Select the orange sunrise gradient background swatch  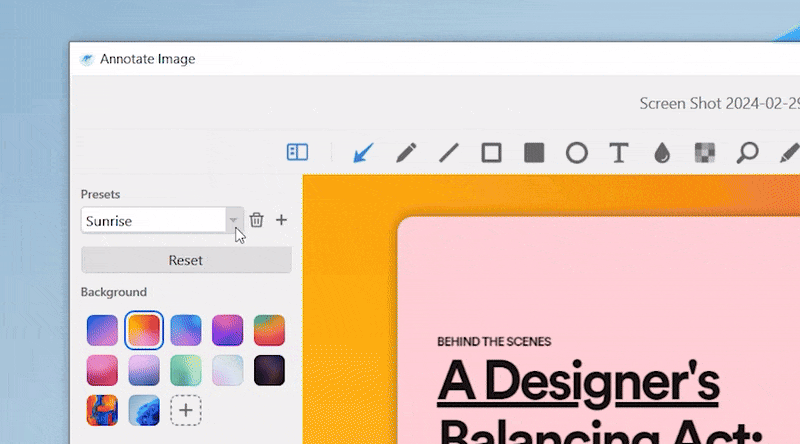pyautogui.click(x=143, y=330)
